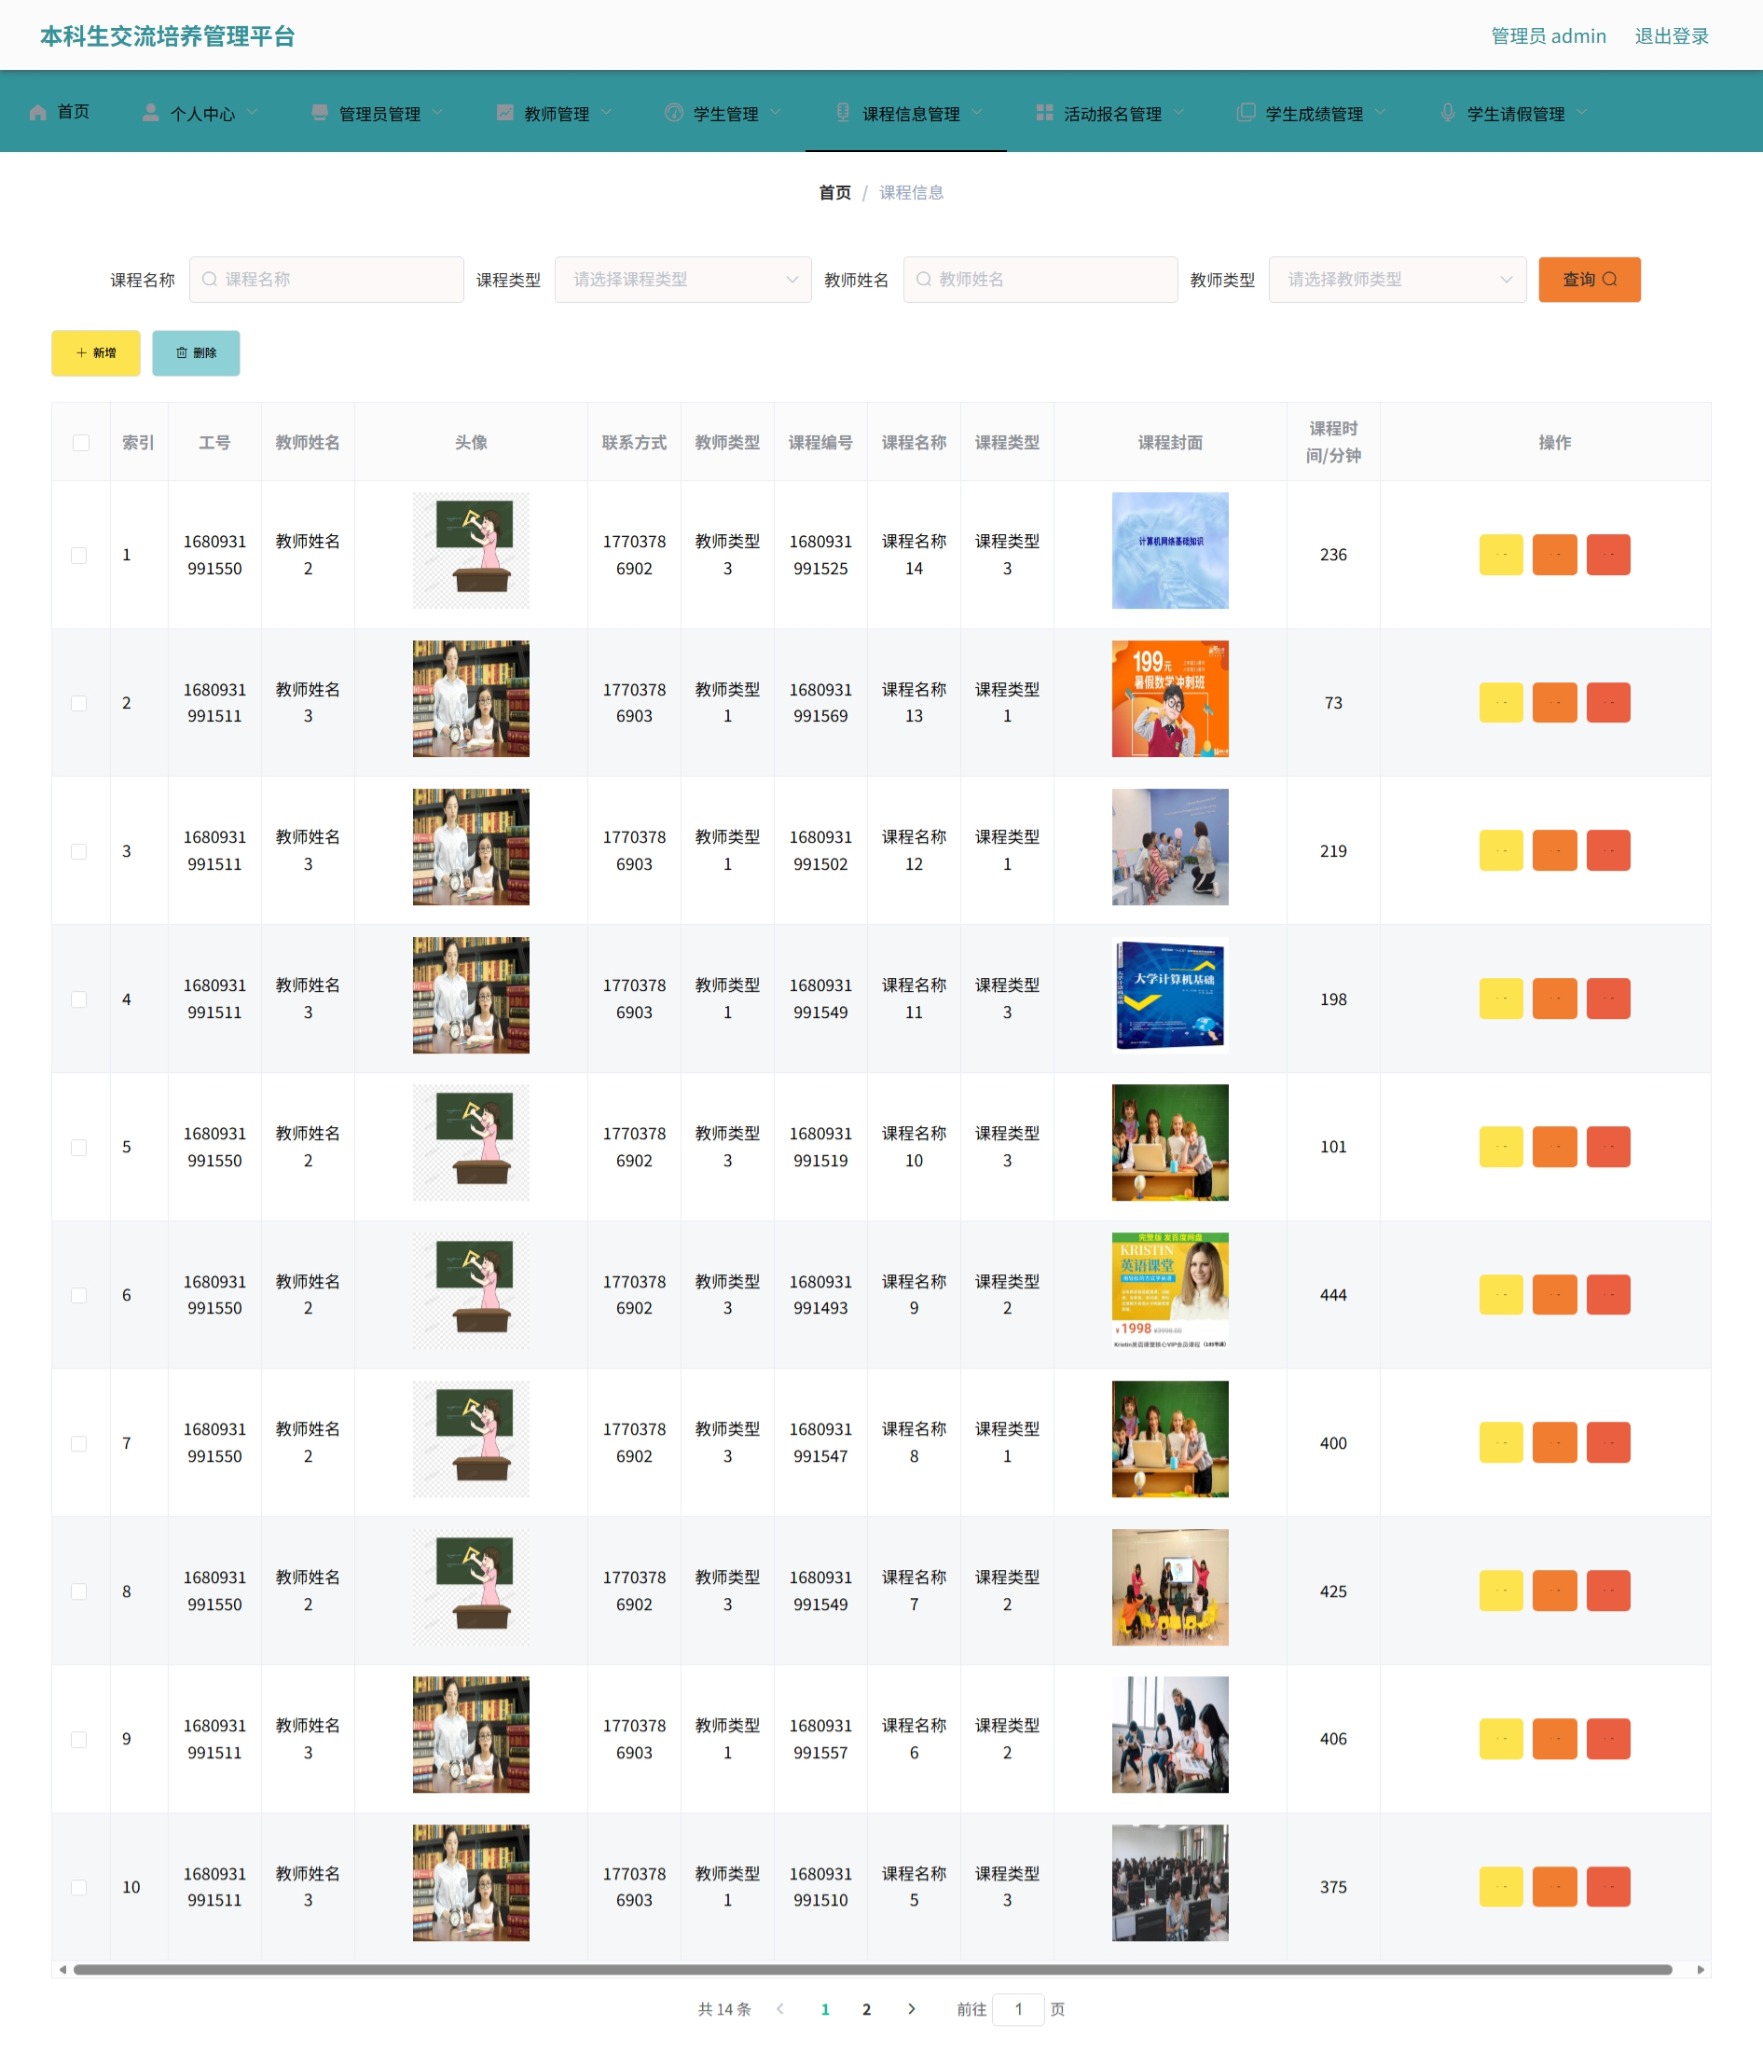The width and height of the screenshot is (1763, 2048).
Task: Click the red action button in row 10
Action: 1608,1887
